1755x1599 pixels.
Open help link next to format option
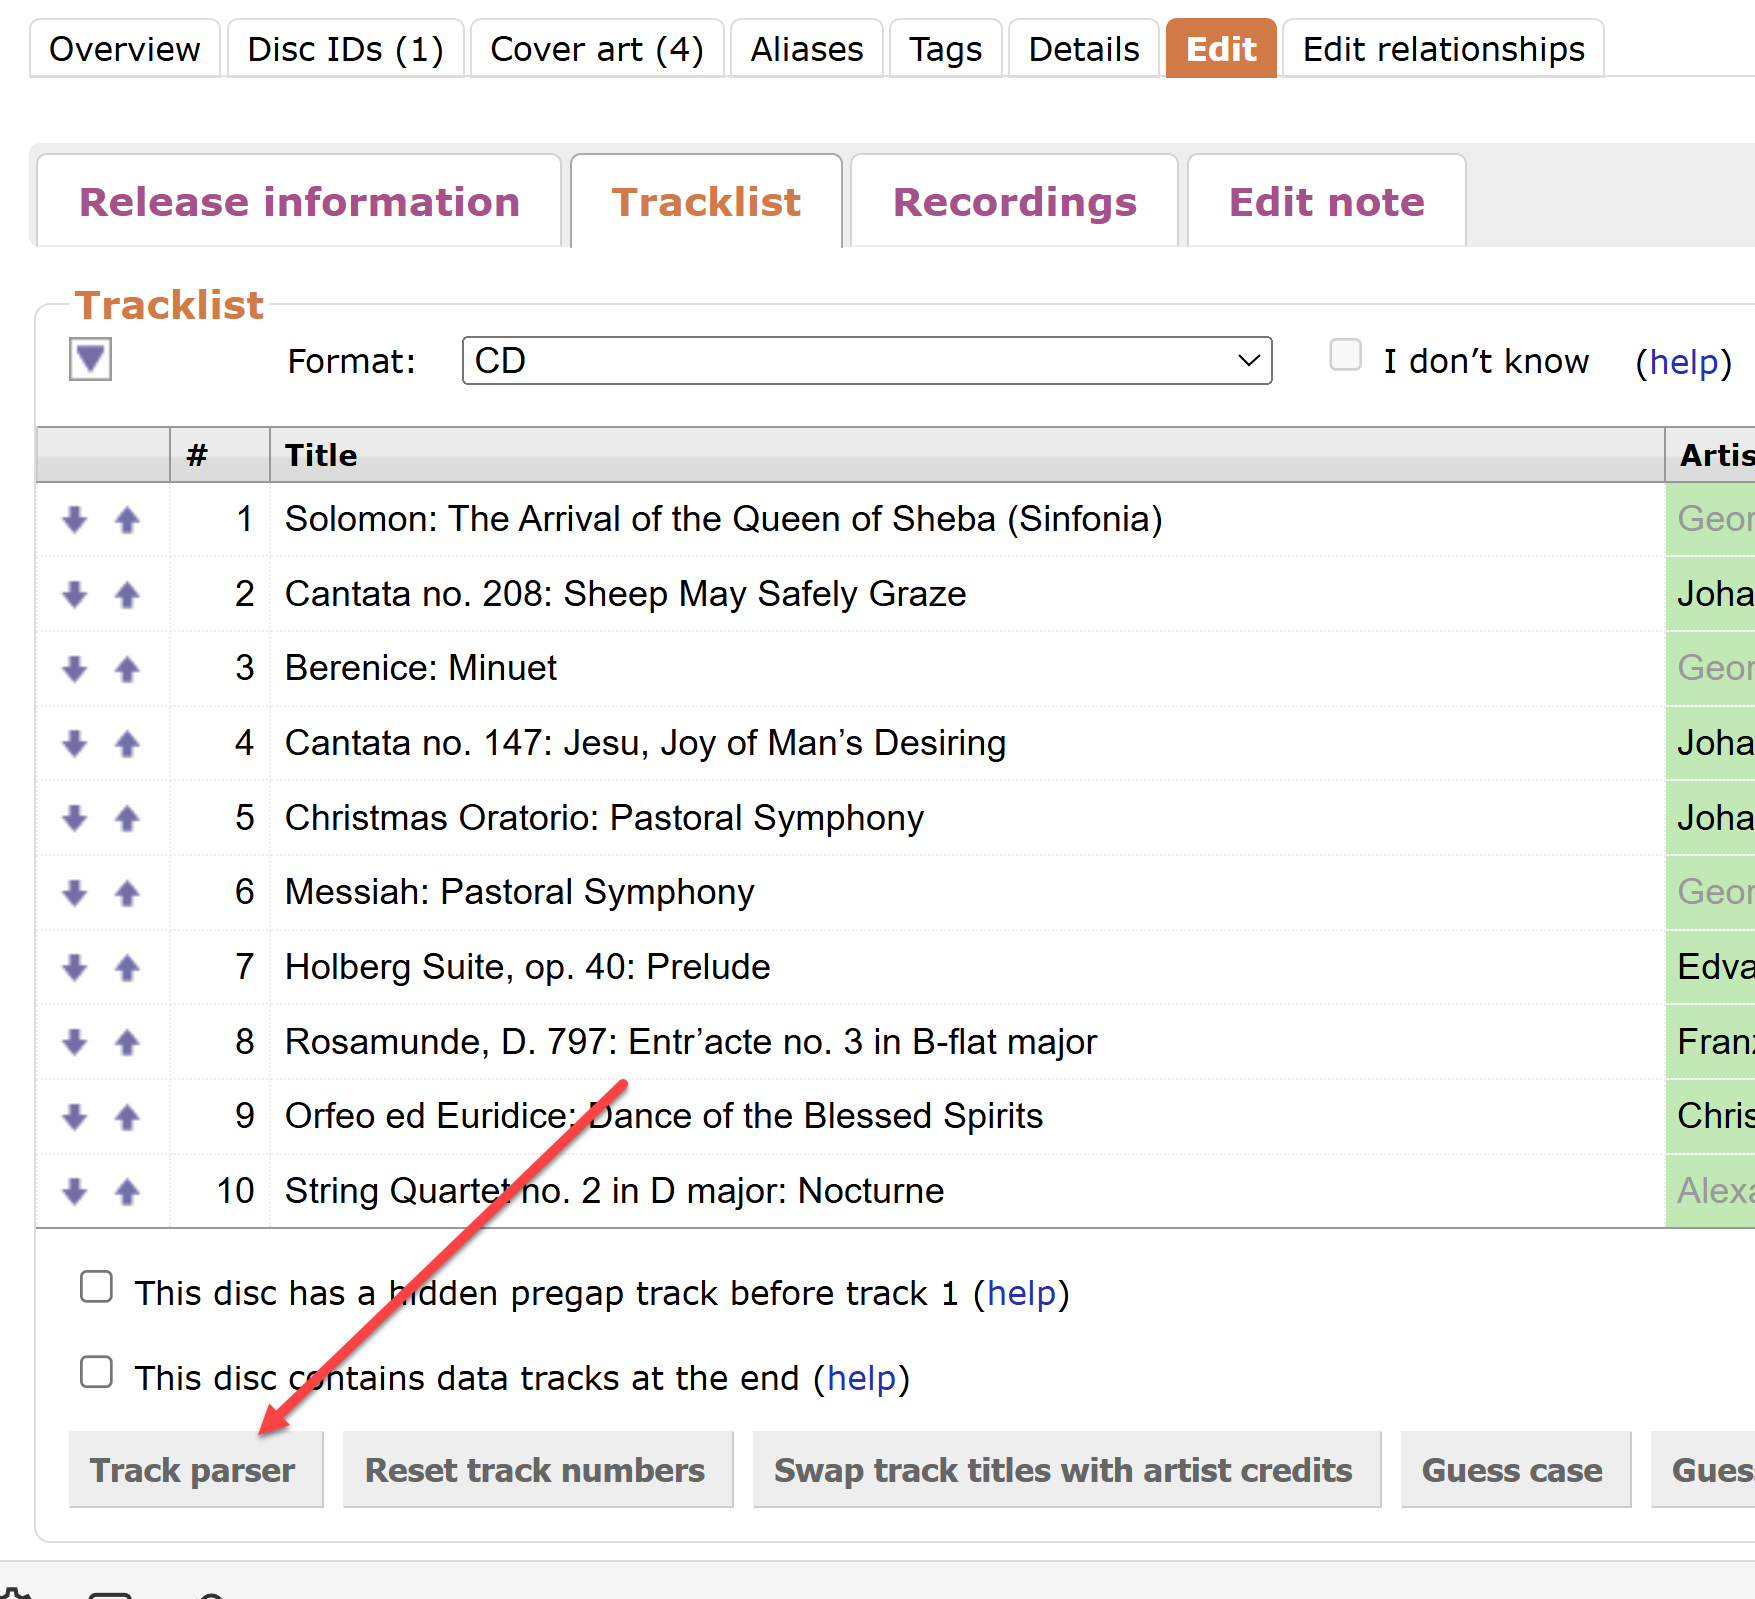point(1683,362)
